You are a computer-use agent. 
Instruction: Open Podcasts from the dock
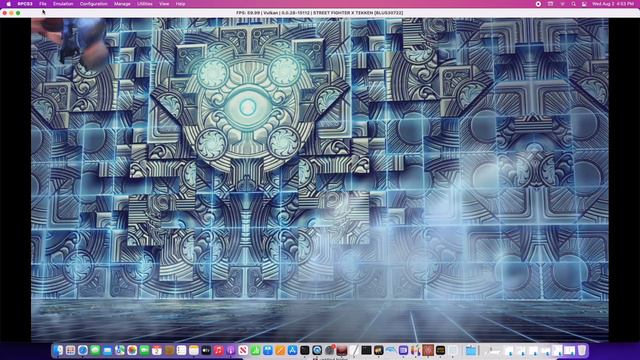click(x=231, y=350)
